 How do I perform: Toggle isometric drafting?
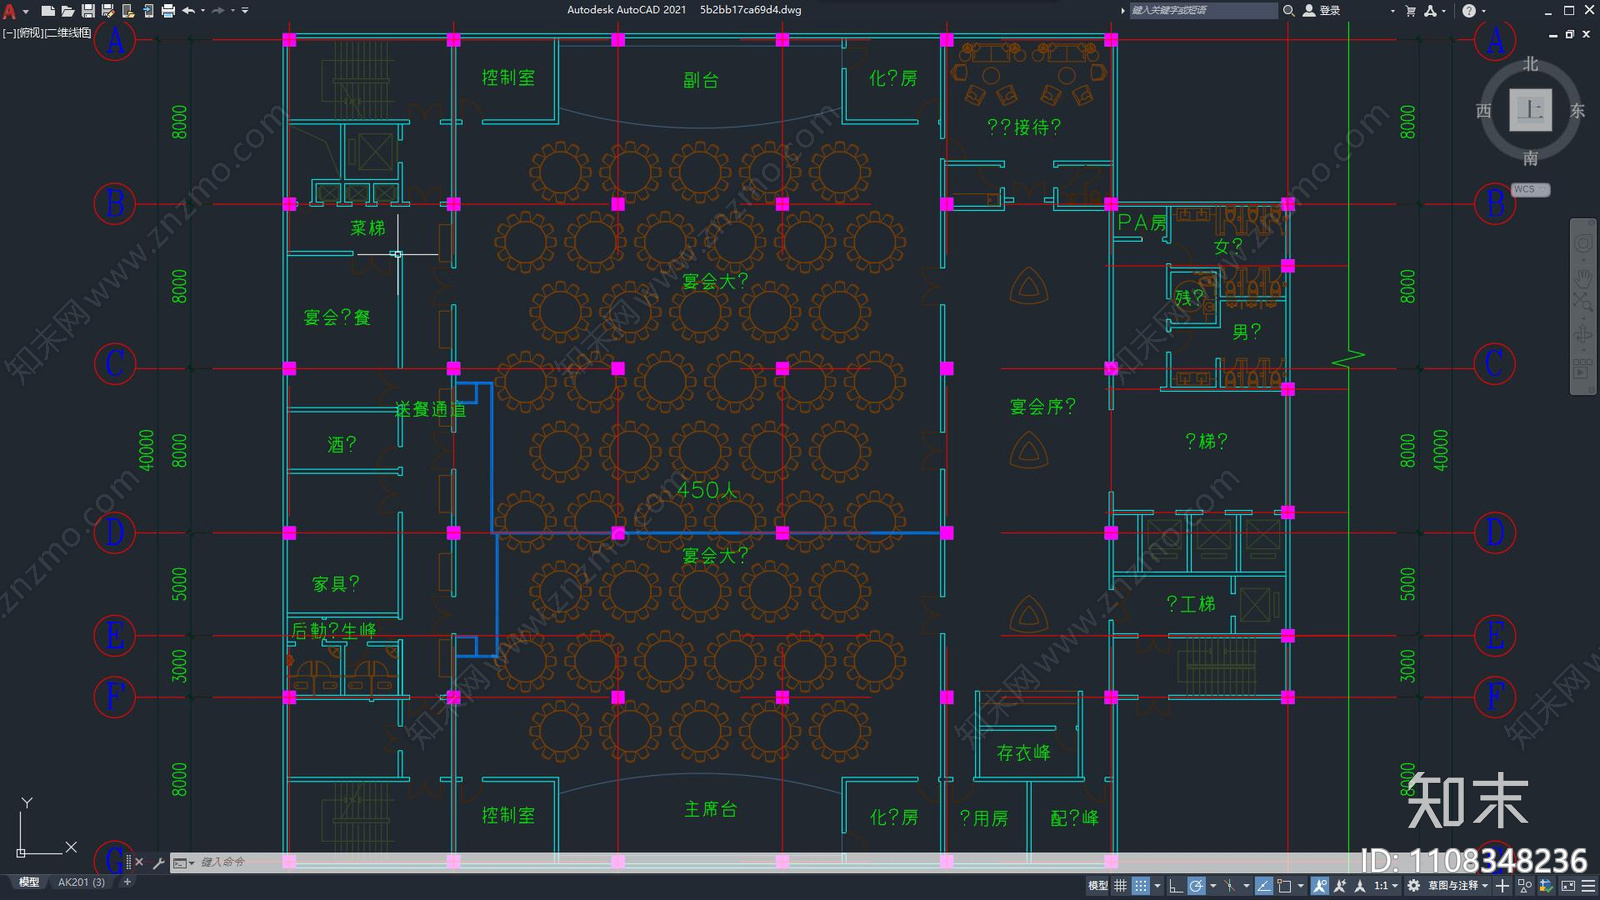(x=1230, y=886)
